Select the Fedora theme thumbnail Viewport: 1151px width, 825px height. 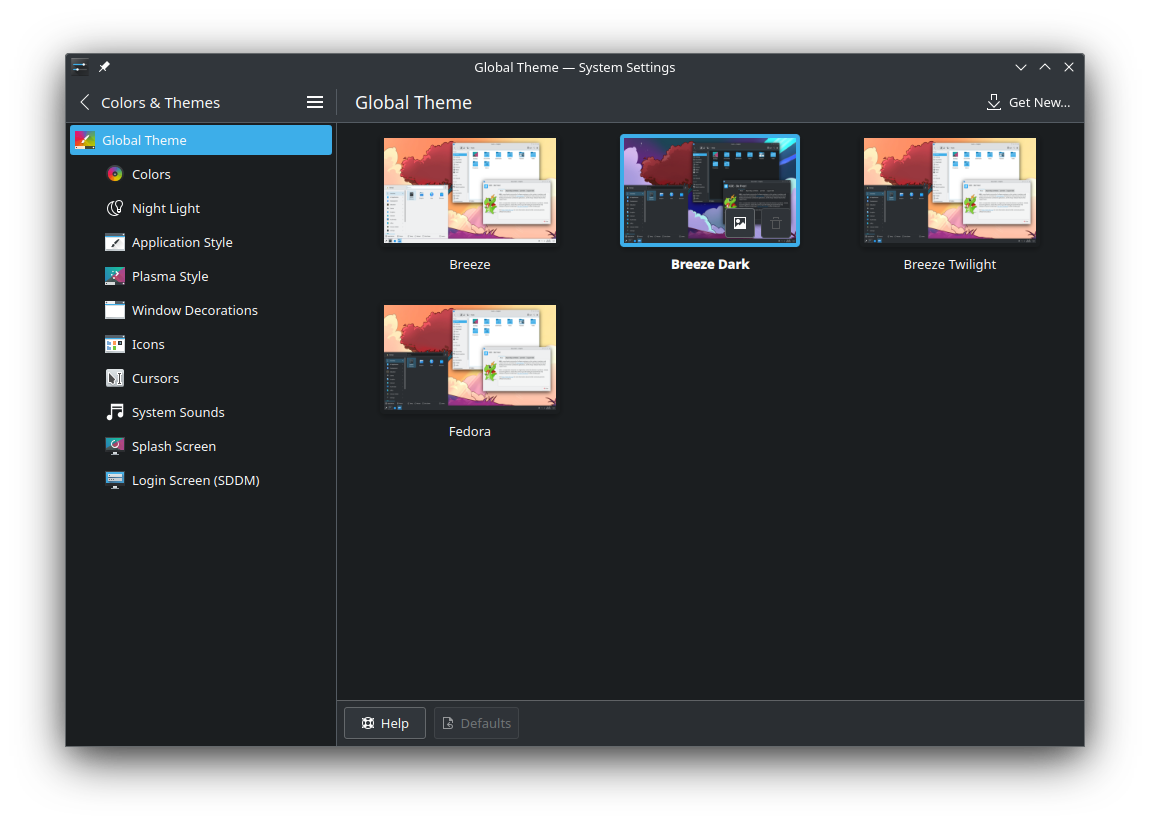470,357
